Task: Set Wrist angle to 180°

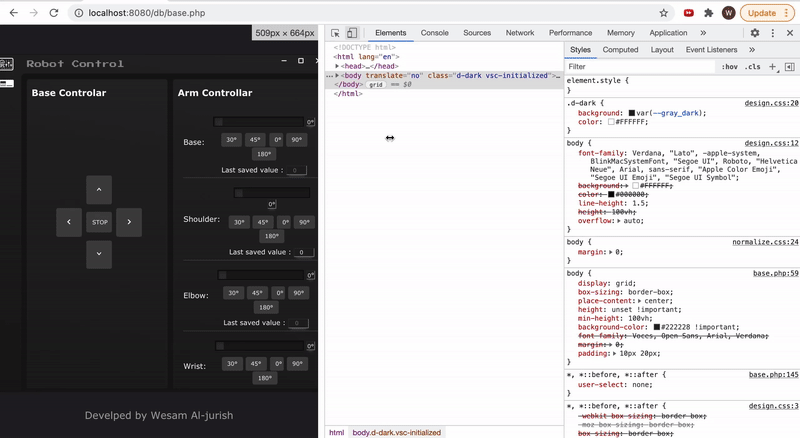Action: (x=264, y=378)
